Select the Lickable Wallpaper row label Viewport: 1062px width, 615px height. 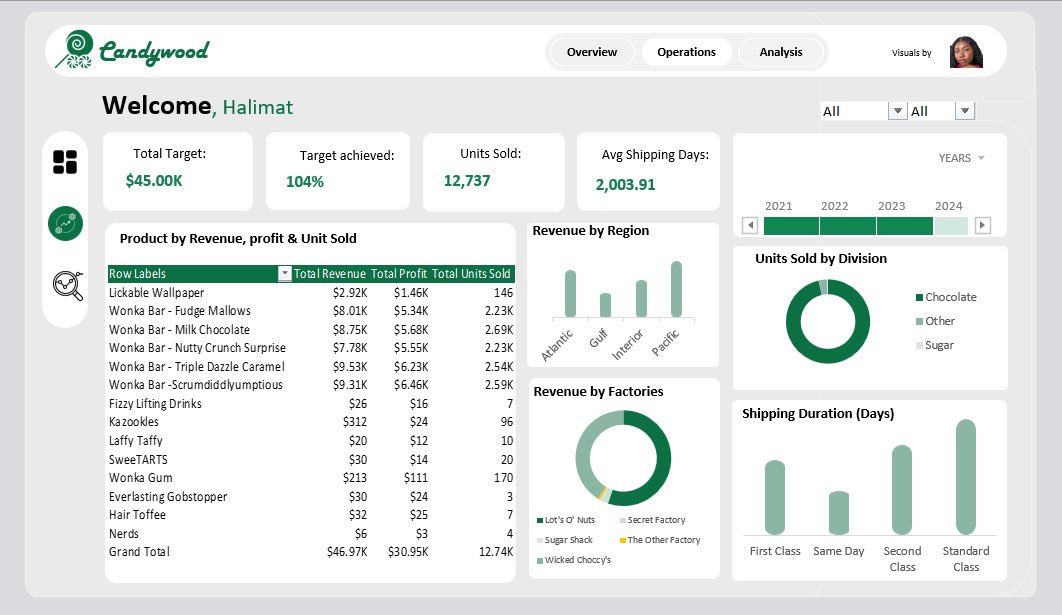[156, 293]
